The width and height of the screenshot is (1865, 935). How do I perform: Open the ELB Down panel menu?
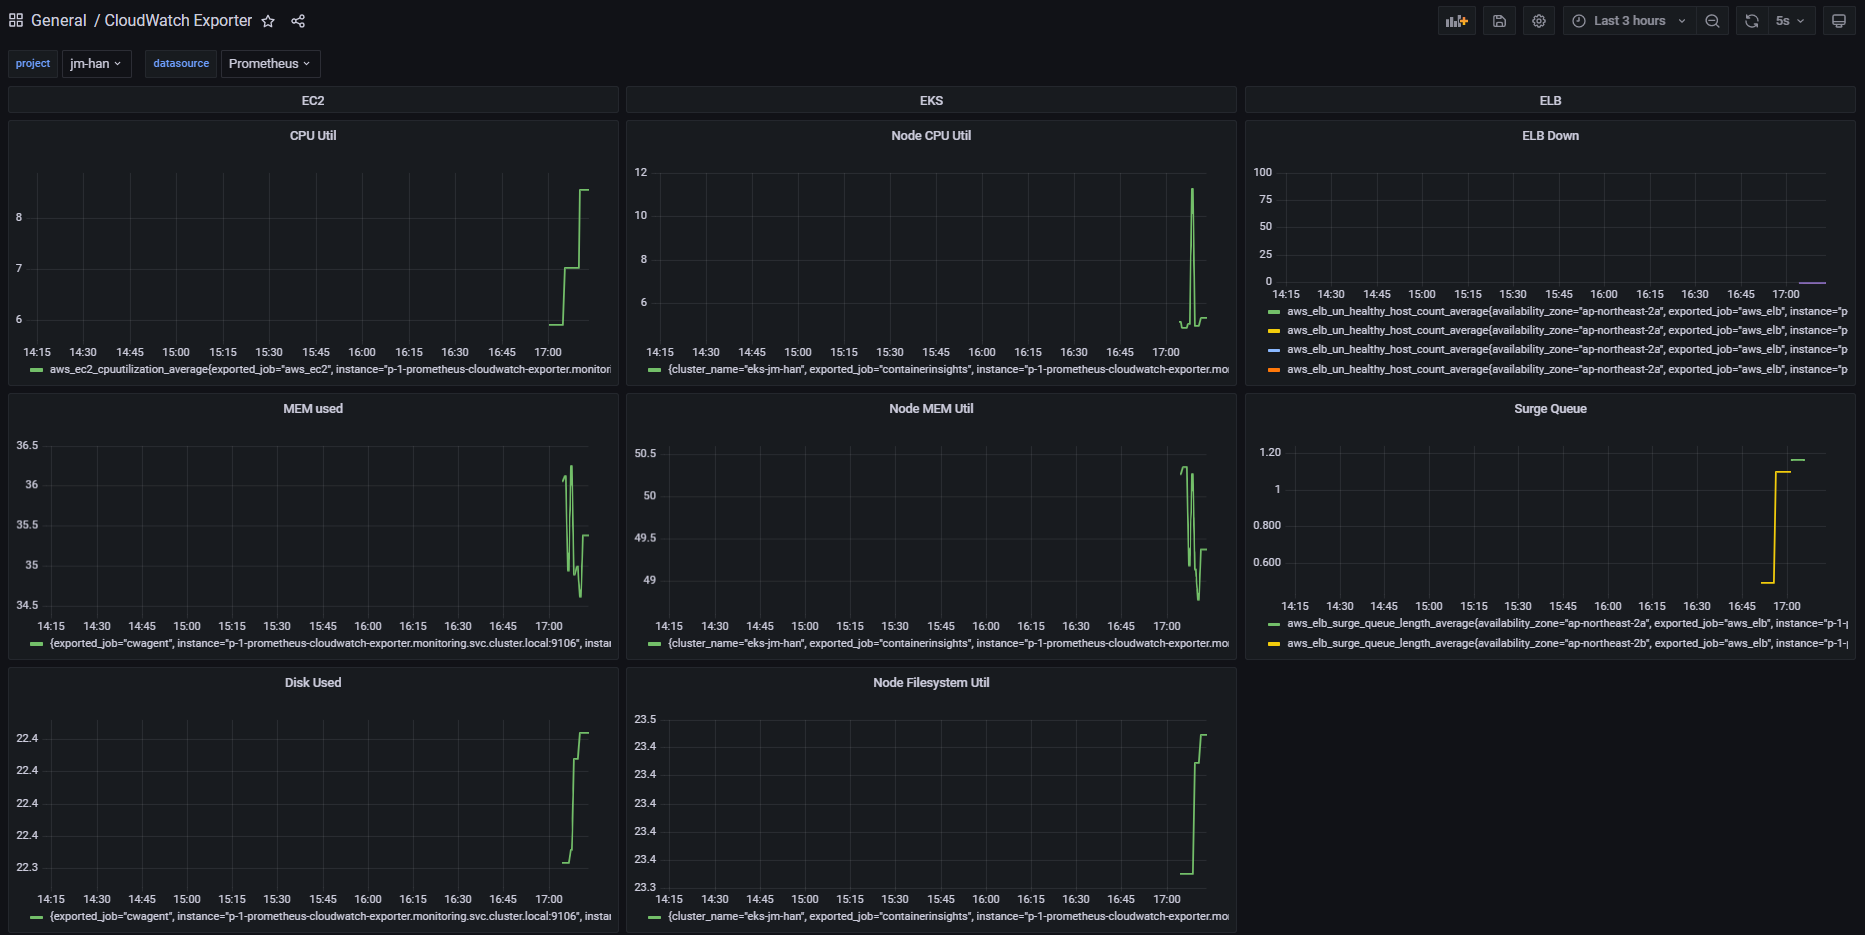[x=1550, y=136]
